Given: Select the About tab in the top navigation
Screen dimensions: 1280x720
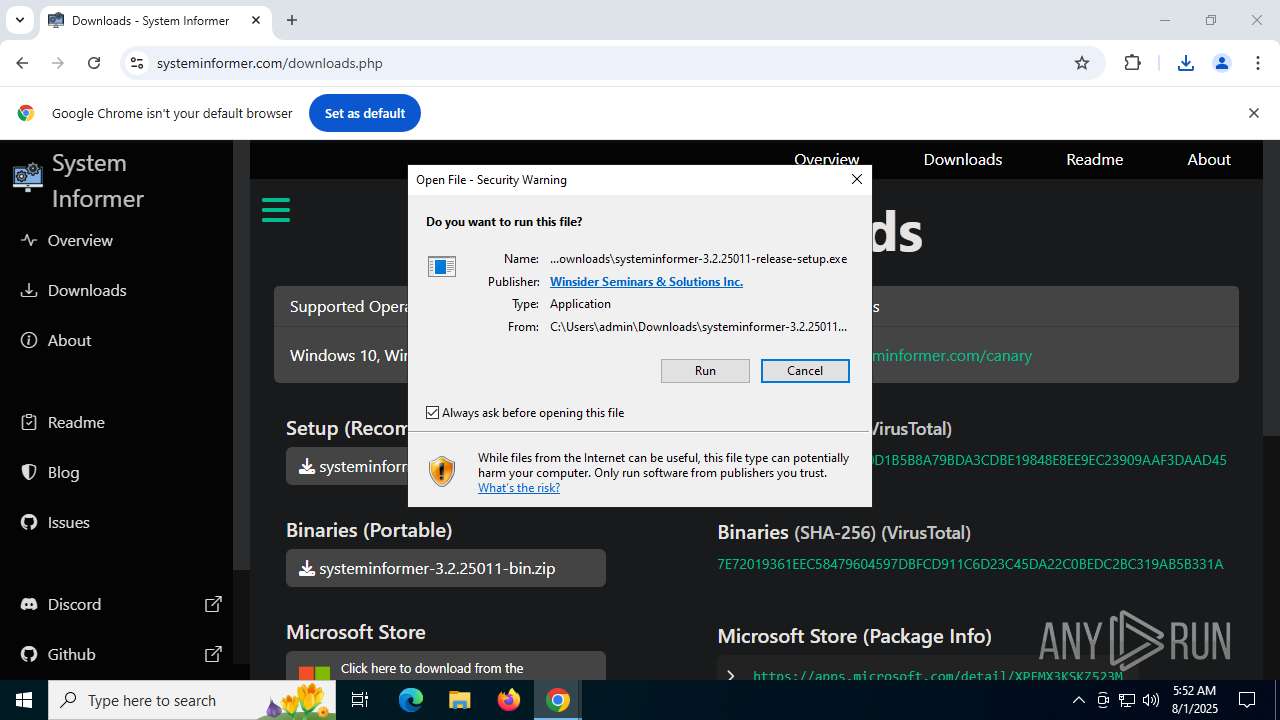Looking at the screenshot, I should pos(1209,159).
